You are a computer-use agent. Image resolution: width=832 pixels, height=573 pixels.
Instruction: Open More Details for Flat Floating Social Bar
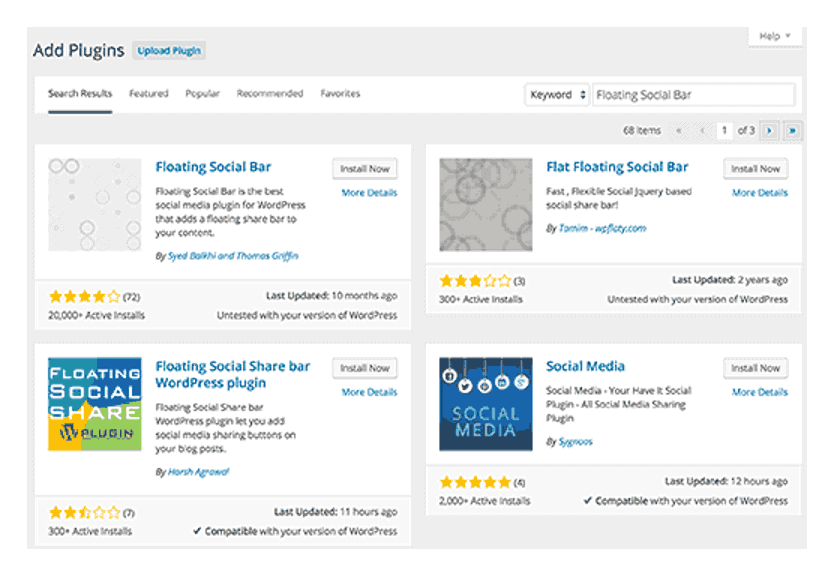pyautogui.click(x=760, y=193)
